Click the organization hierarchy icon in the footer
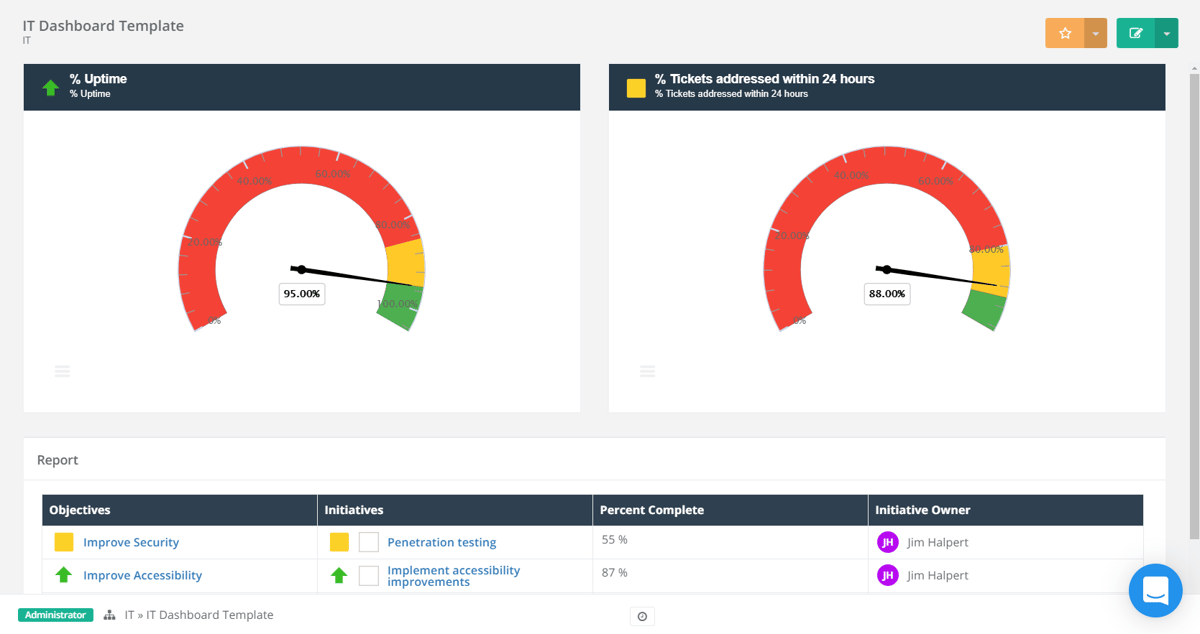Image resolution: width=1200 pixels, height=634 pixels. (x=110, y=615)
